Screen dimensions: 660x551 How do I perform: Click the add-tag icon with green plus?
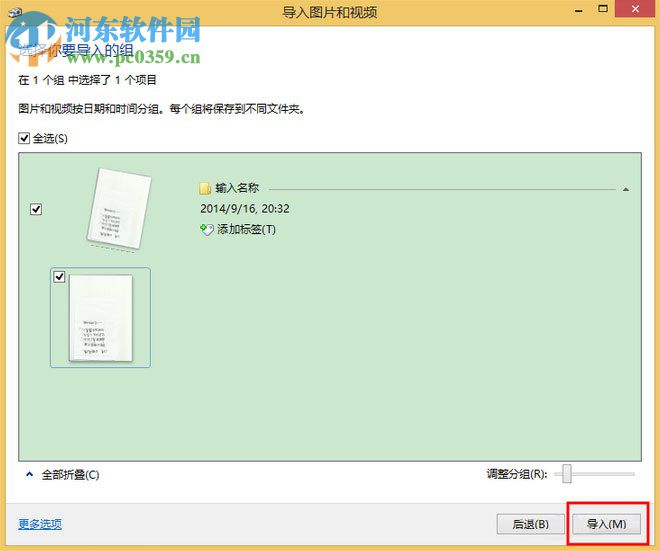coord(207,229)
